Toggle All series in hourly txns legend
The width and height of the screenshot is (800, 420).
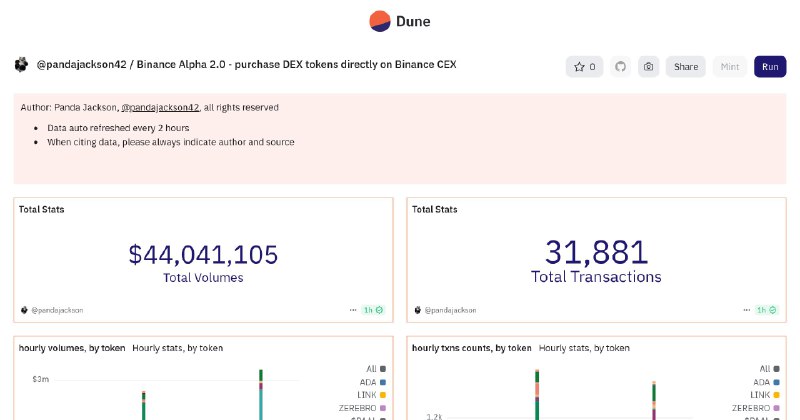769,369
